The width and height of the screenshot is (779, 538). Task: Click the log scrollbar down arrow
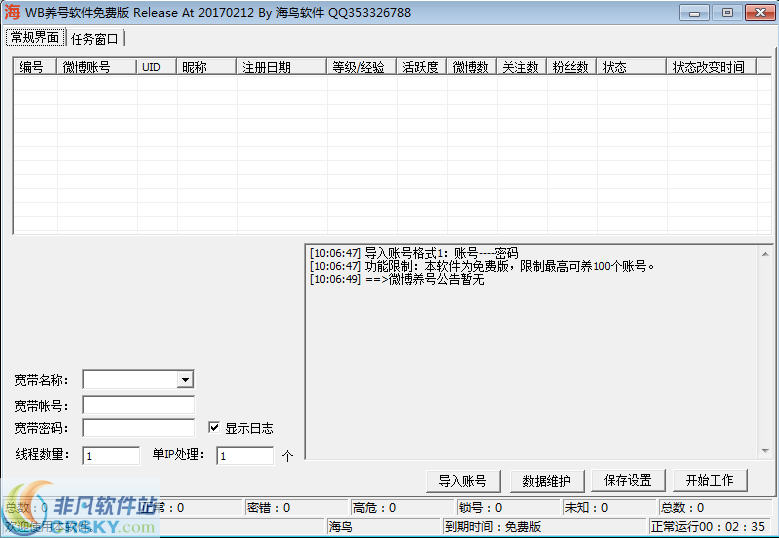765,451
